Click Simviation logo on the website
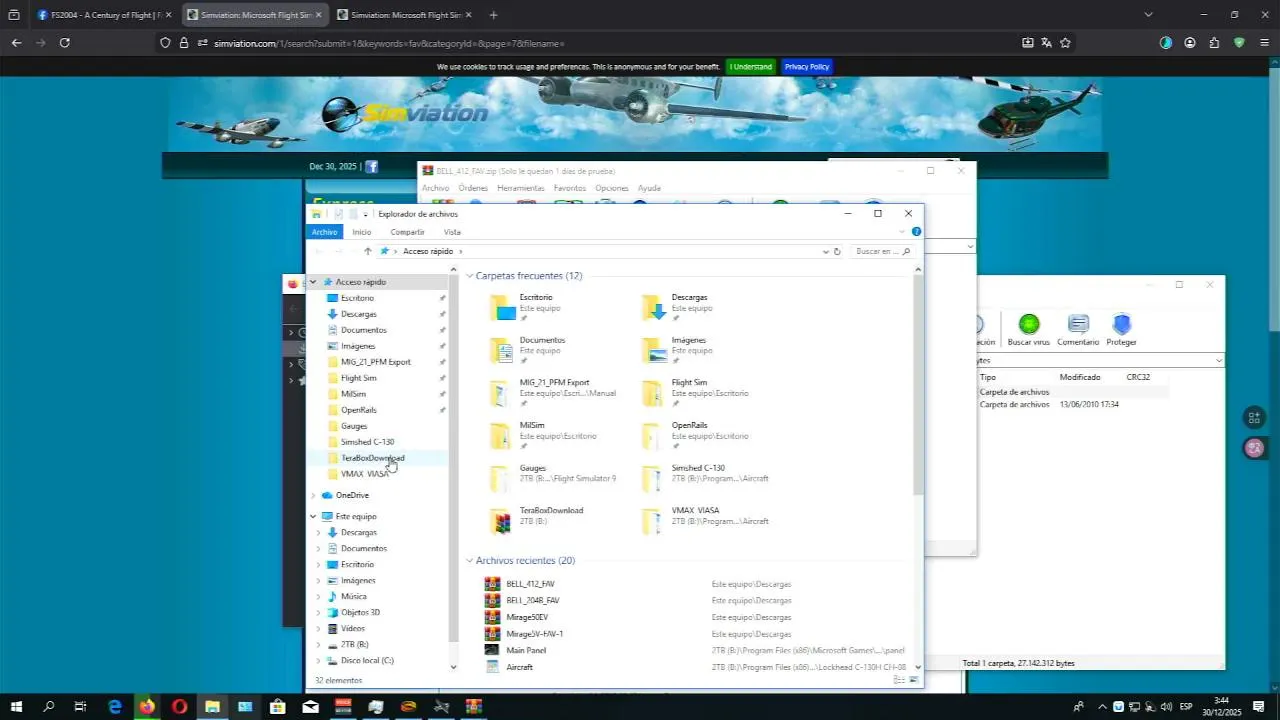Viewport: 1280px width, 720px height. pyautogui.click(x=406, y=113)
